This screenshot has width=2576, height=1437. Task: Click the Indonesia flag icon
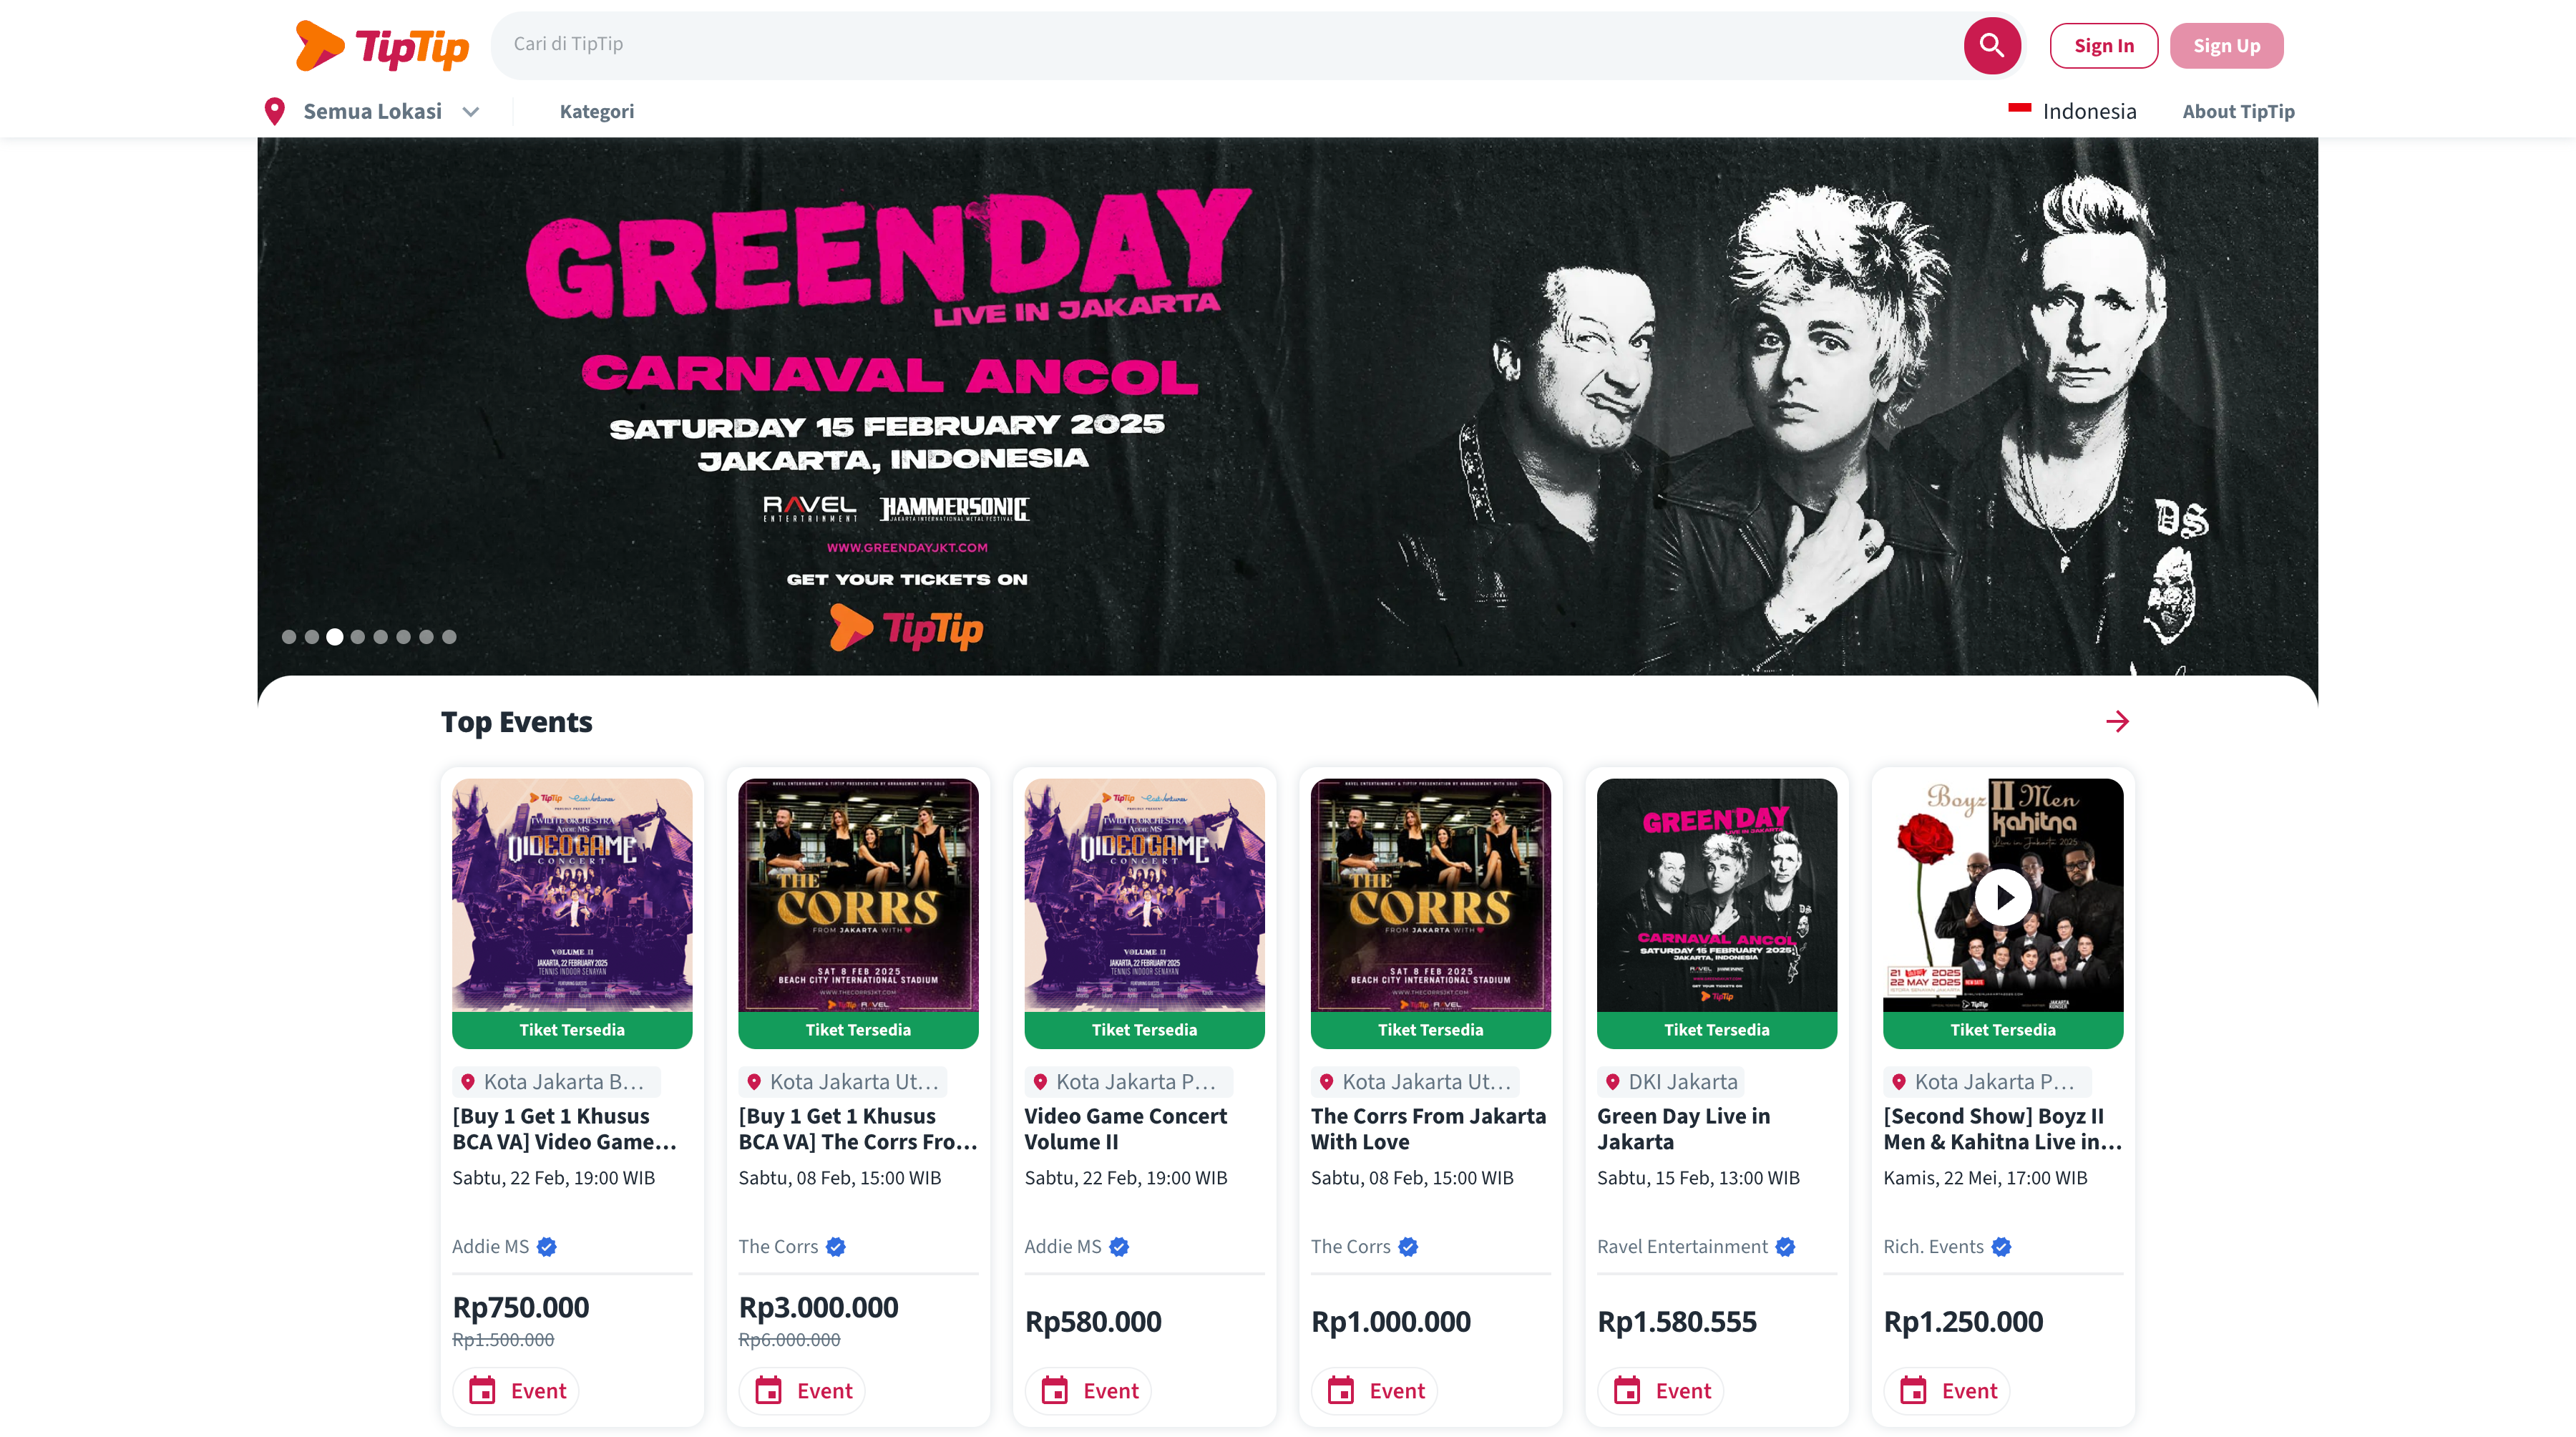coord(2019,108)
